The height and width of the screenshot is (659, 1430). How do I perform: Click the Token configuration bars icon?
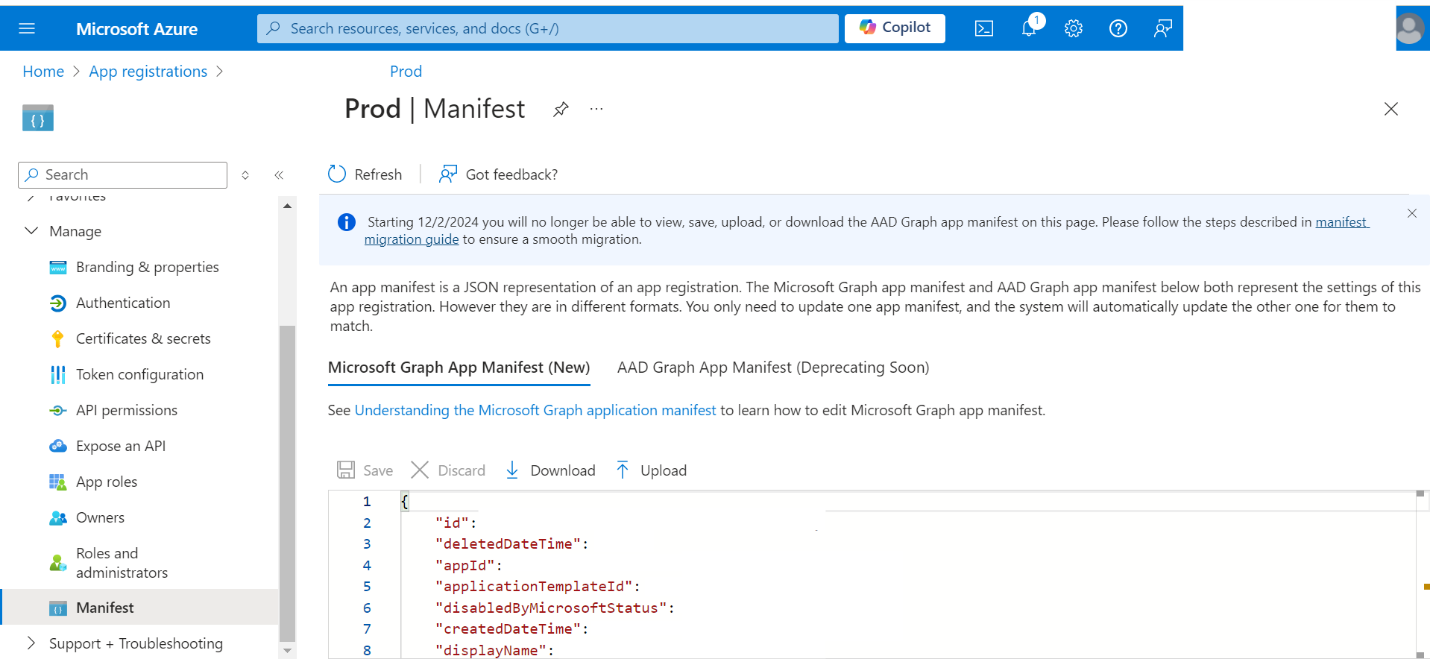(58, 375)
